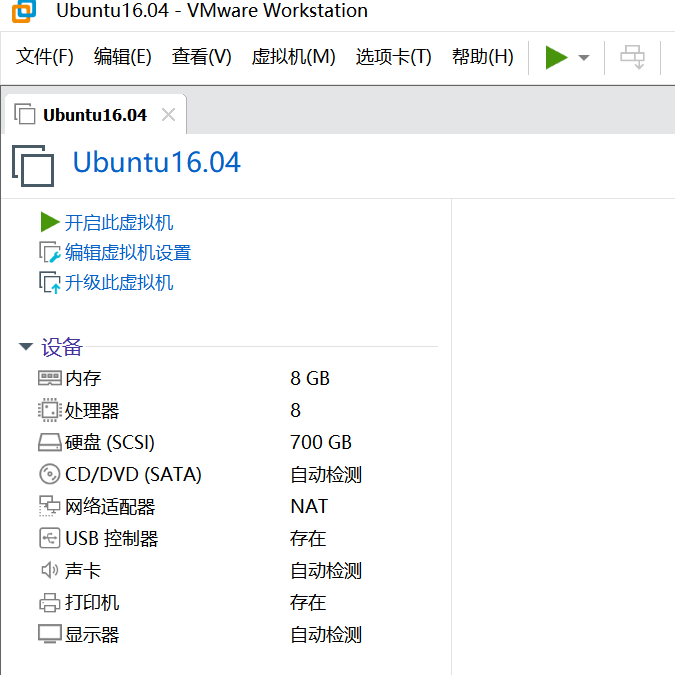The width and height of the screenshot is (675, 675).
Task: Click 自动检测 value for 声卡
Action: point(326,570)
